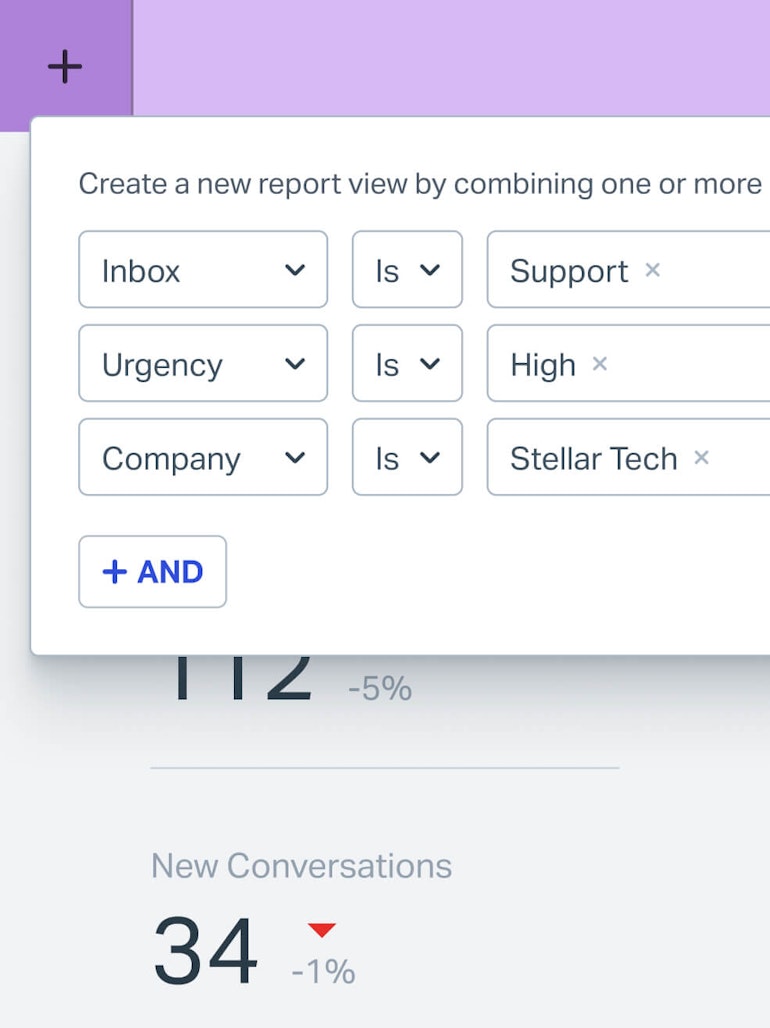
Task: Click the Inbox dropdown chevron arrow
Action: coord(294,270)
